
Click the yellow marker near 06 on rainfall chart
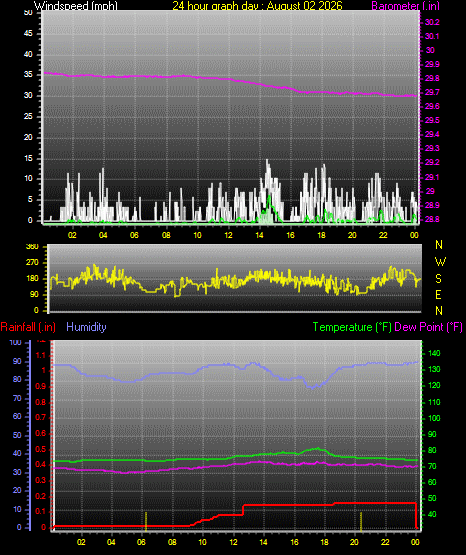click(146, 521)
